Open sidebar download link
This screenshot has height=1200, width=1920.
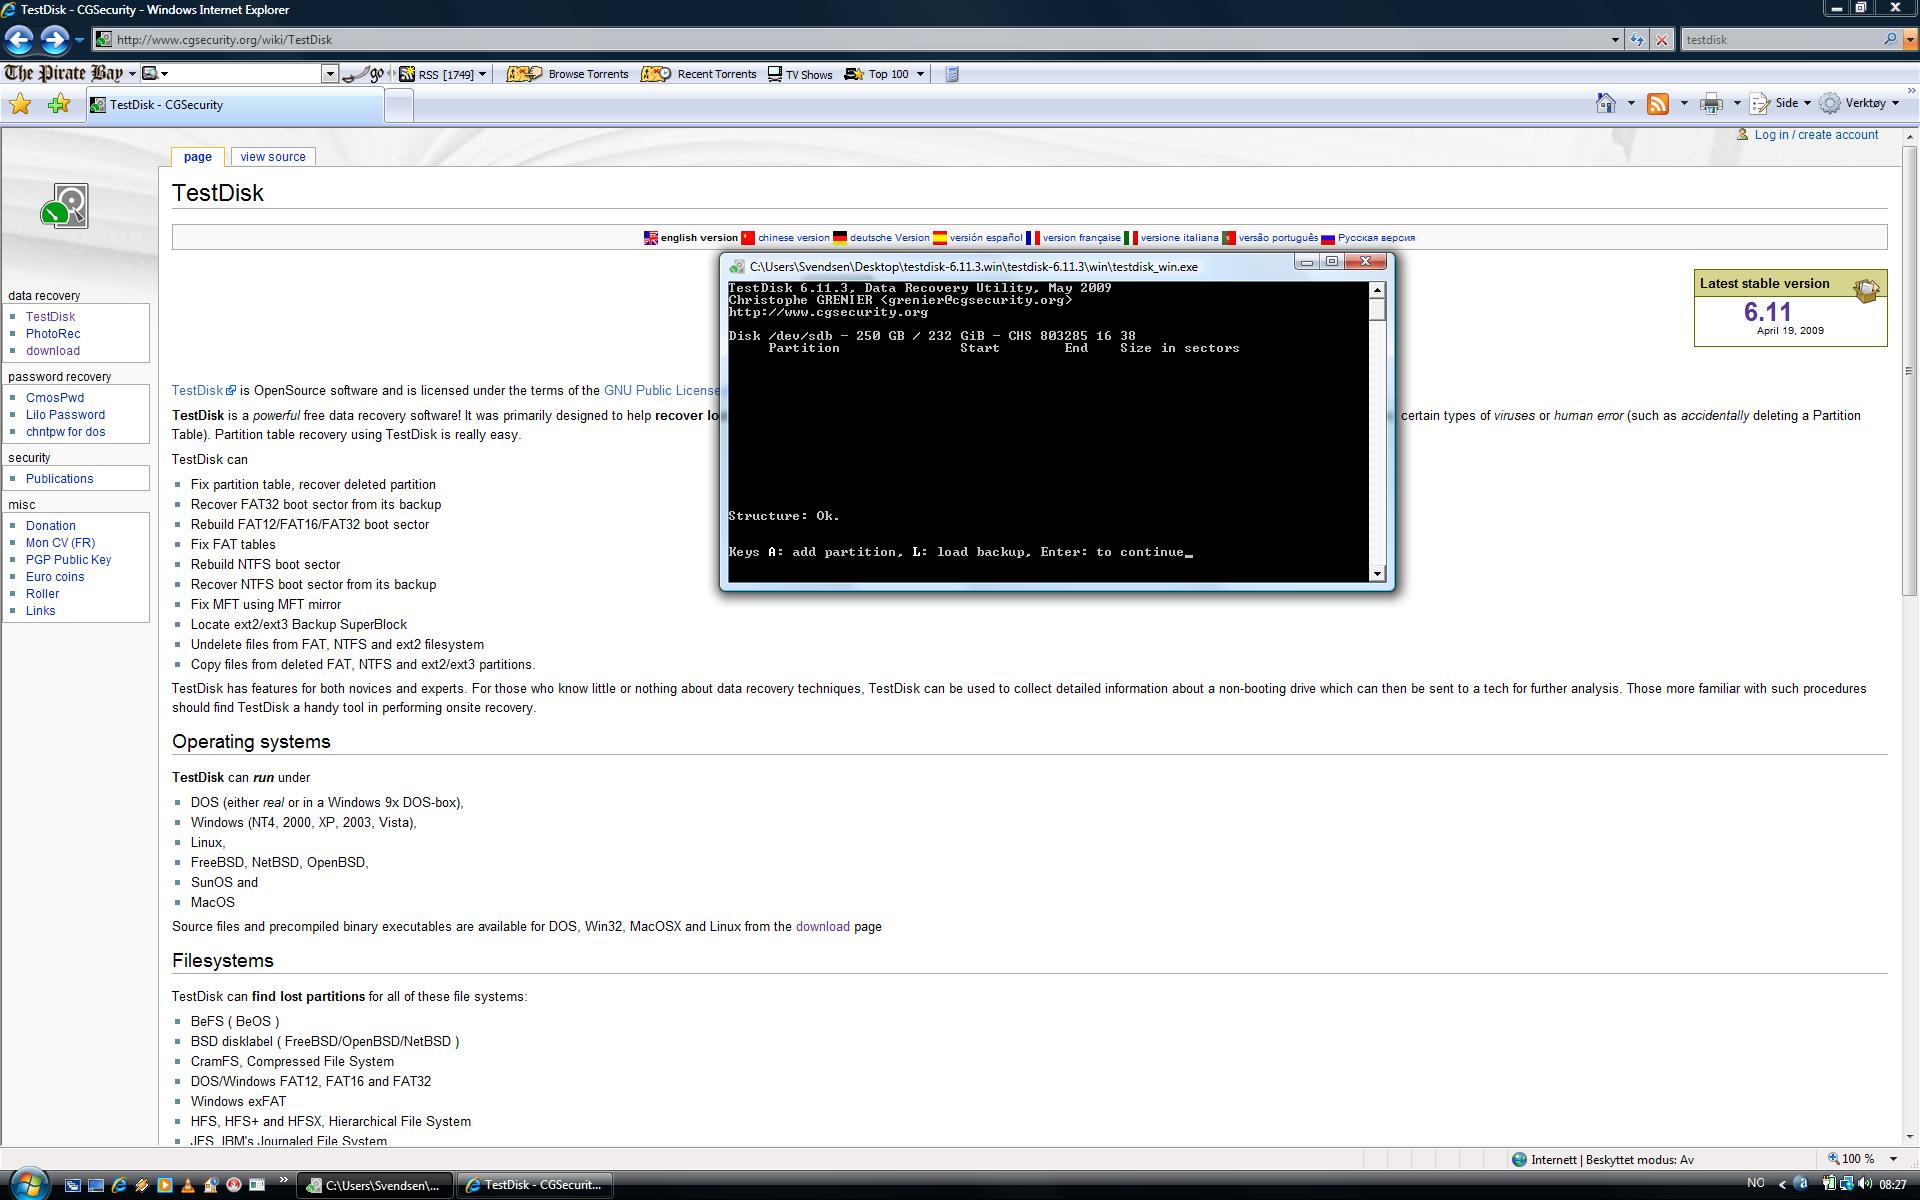pos(53,351)
